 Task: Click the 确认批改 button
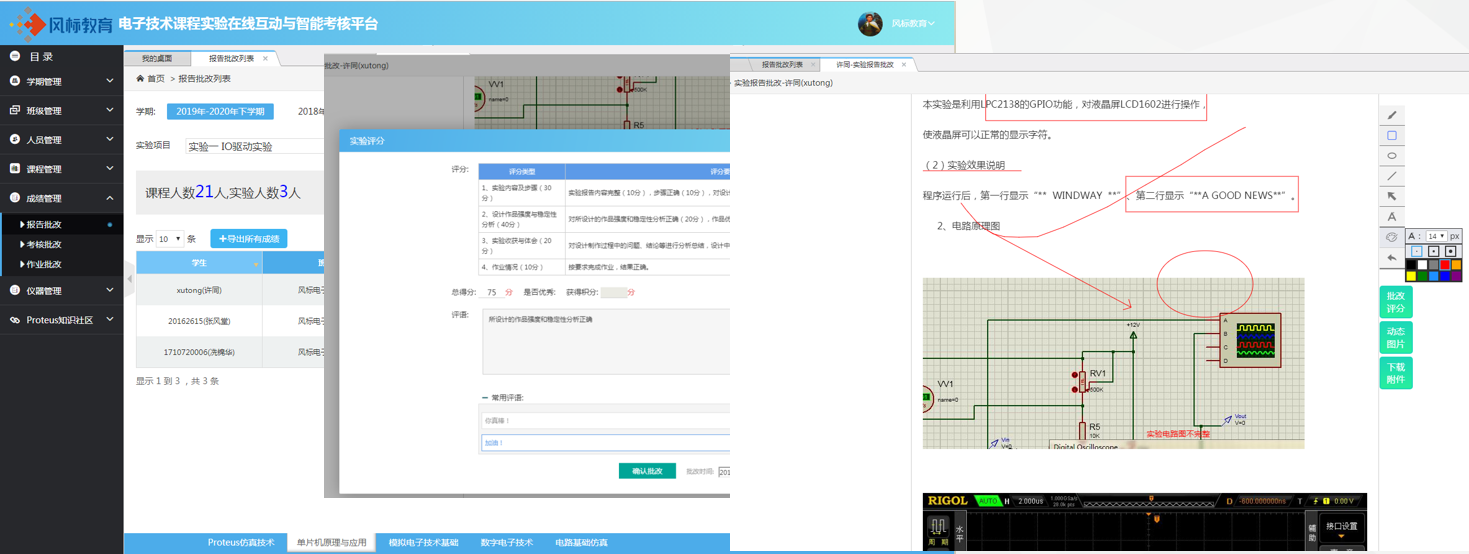(647, 471)
